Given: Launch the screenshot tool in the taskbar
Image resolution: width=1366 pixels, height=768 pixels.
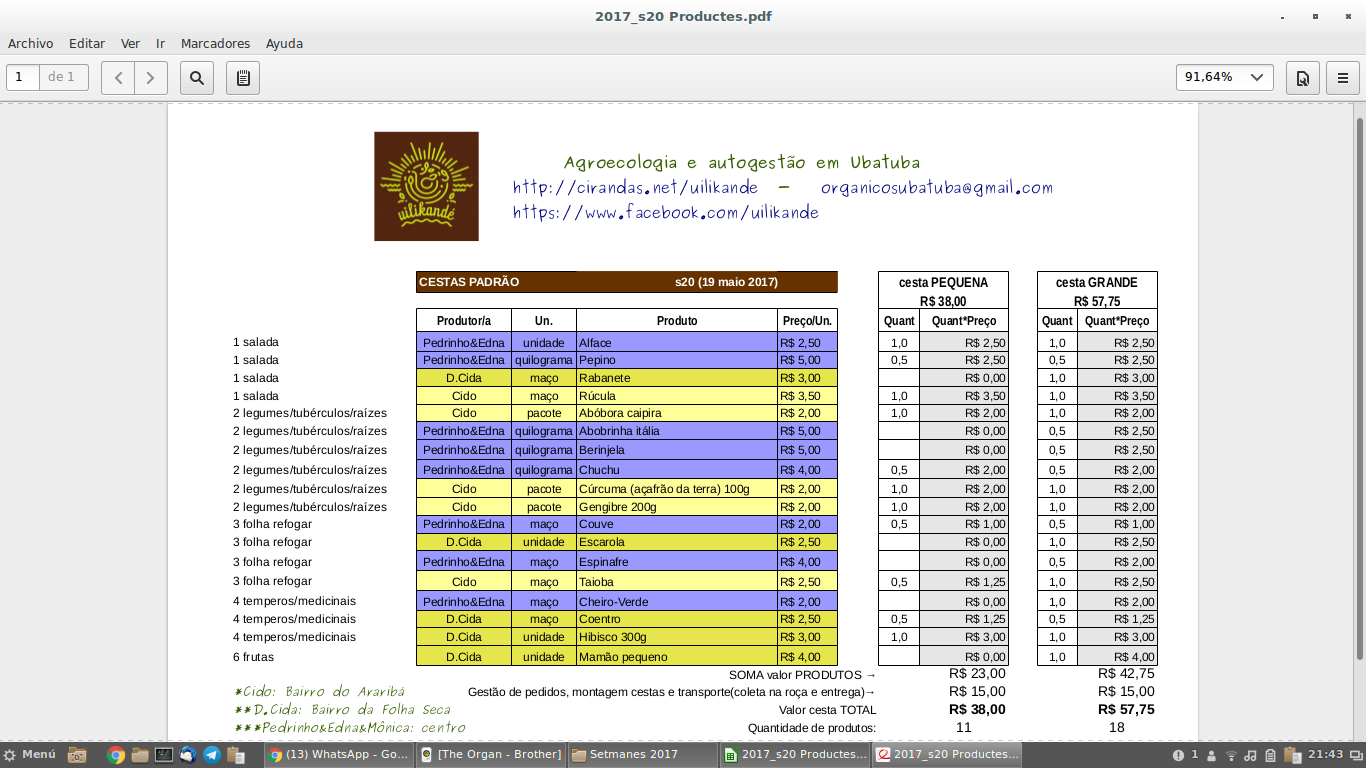Looking at the screenshot, I should click(x=78, y=755).
